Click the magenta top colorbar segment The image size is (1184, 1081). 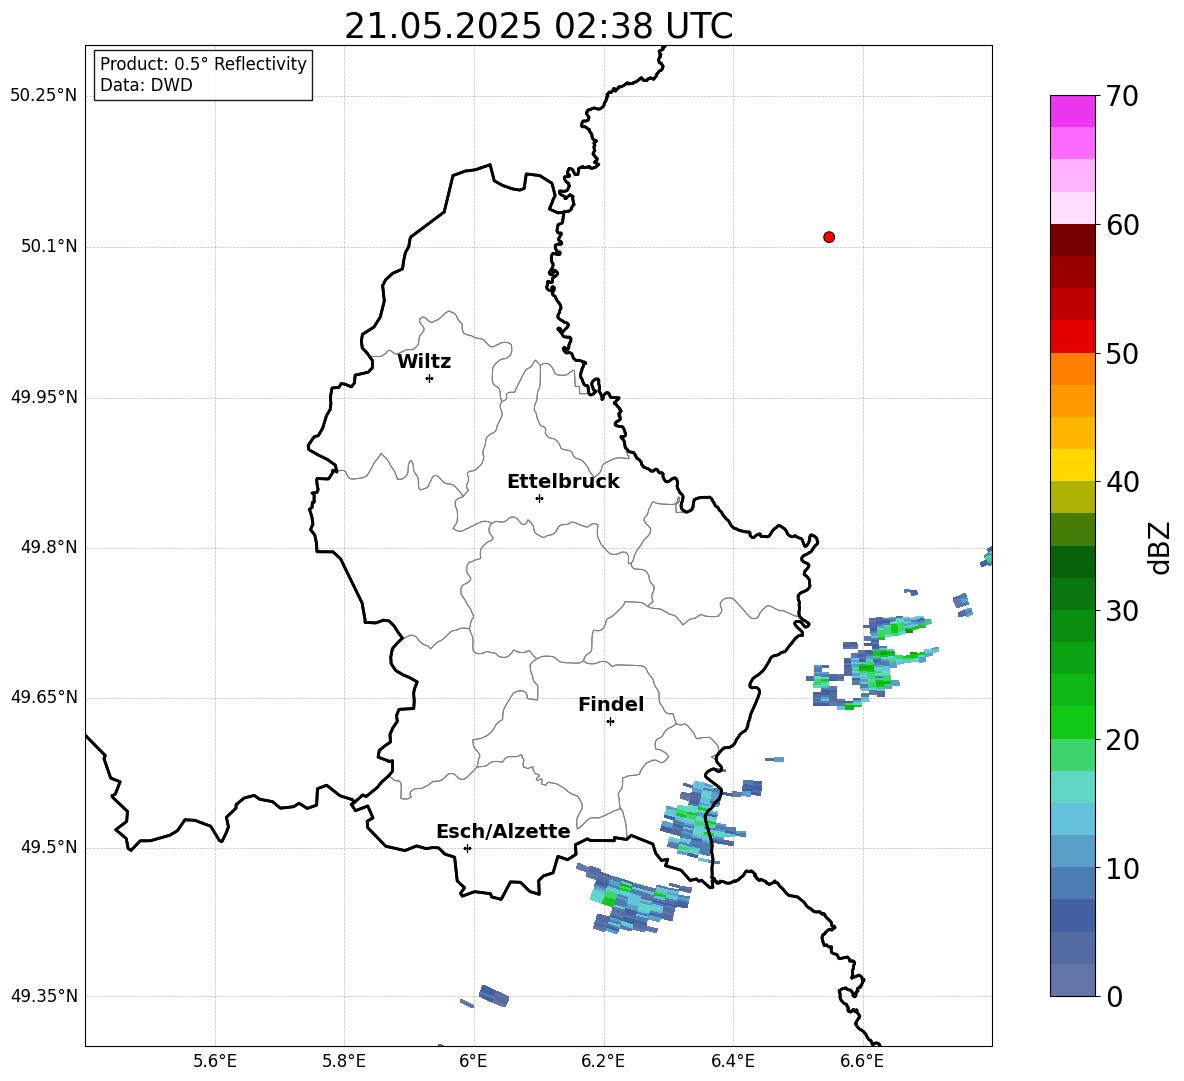(1072, 111)
